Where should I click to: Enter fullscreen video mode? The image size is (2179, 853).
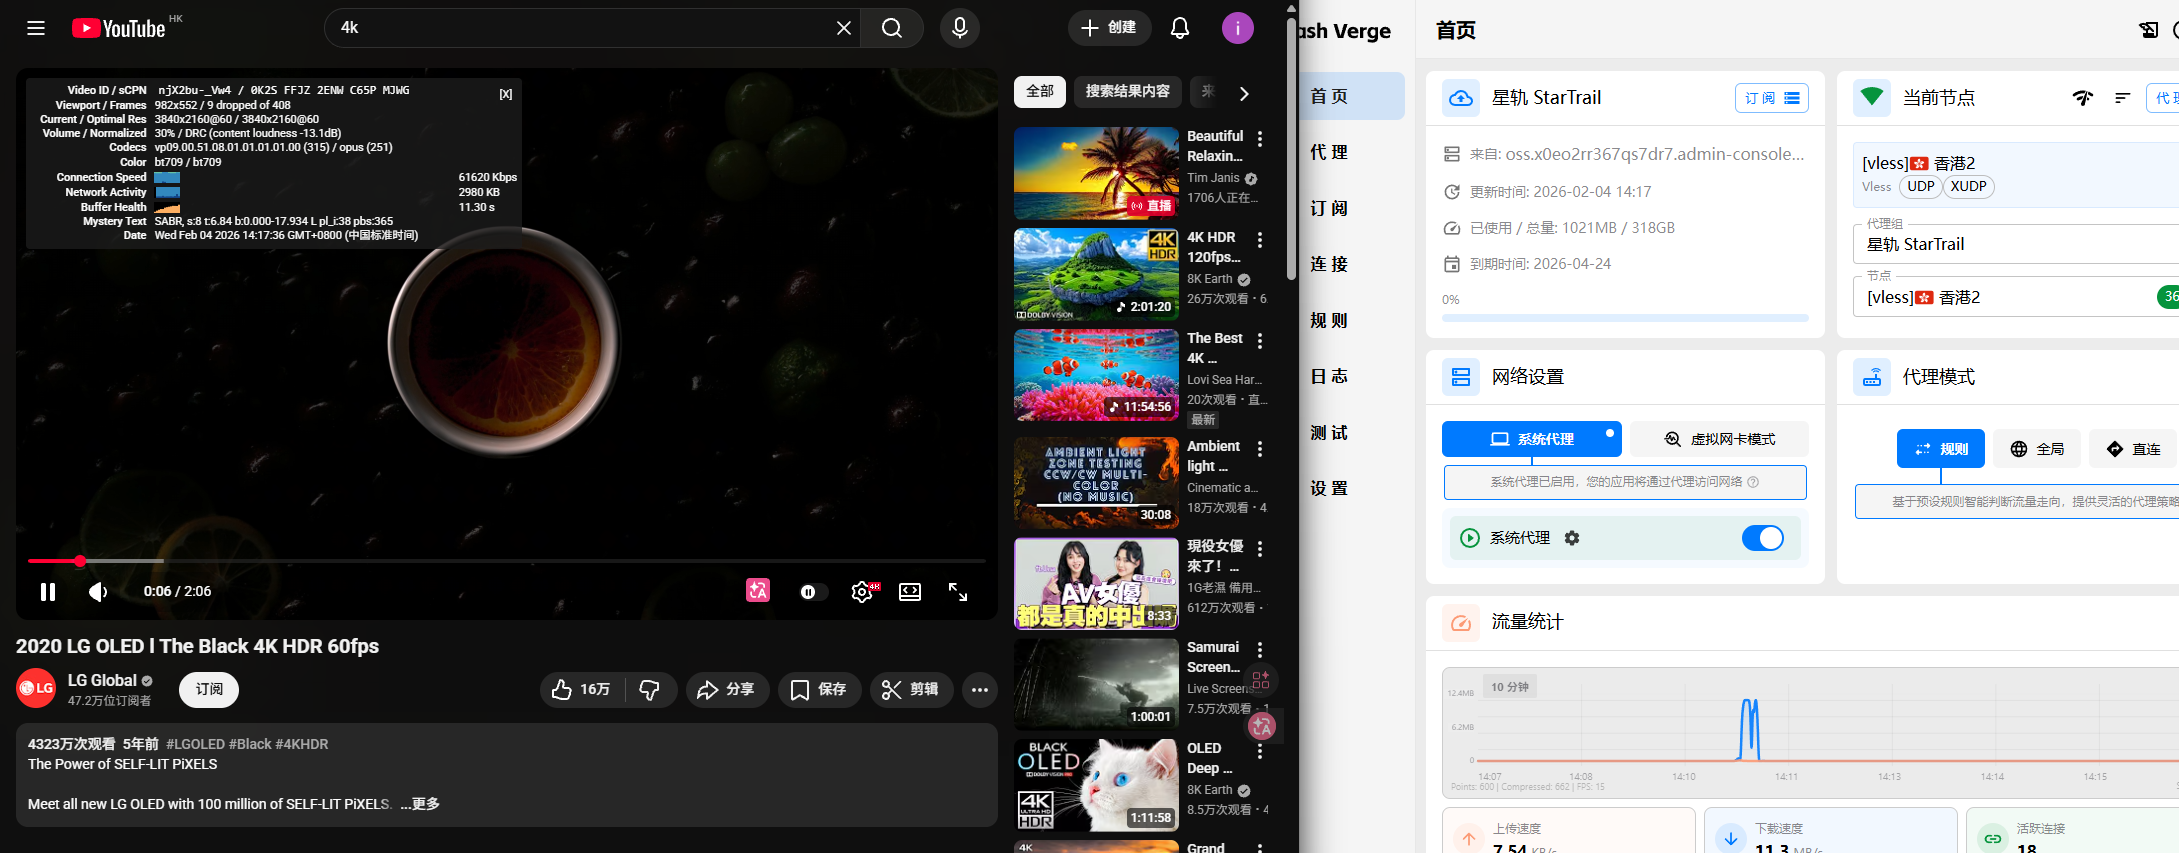click(957, 592)
